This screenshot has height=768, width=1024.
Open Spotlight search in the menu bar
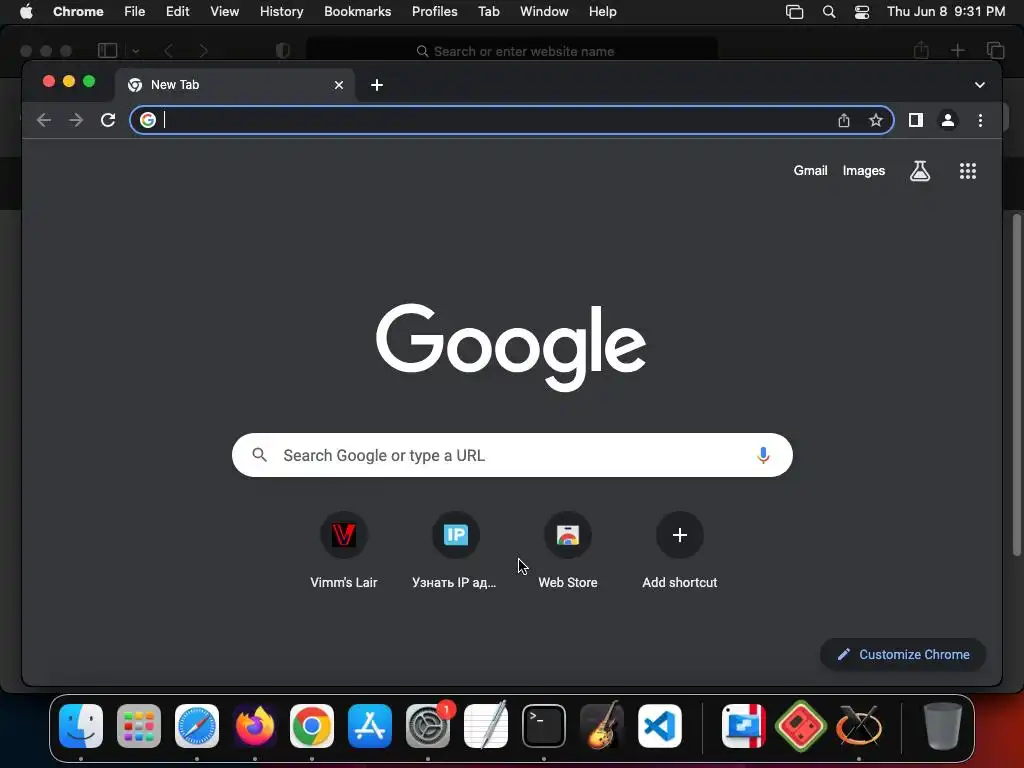click(829, 12)
